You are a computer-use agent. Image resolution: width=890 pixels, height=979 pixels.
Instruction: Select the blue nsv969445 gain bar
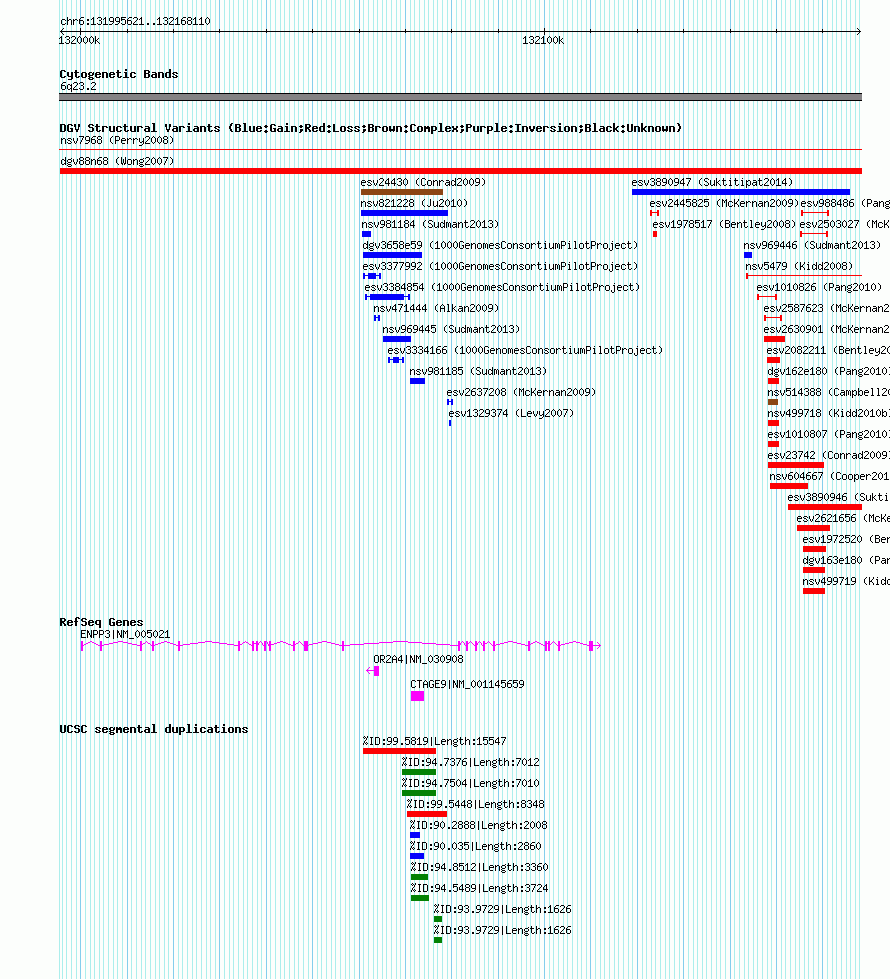pyautogui.click(x=397, y=339)
